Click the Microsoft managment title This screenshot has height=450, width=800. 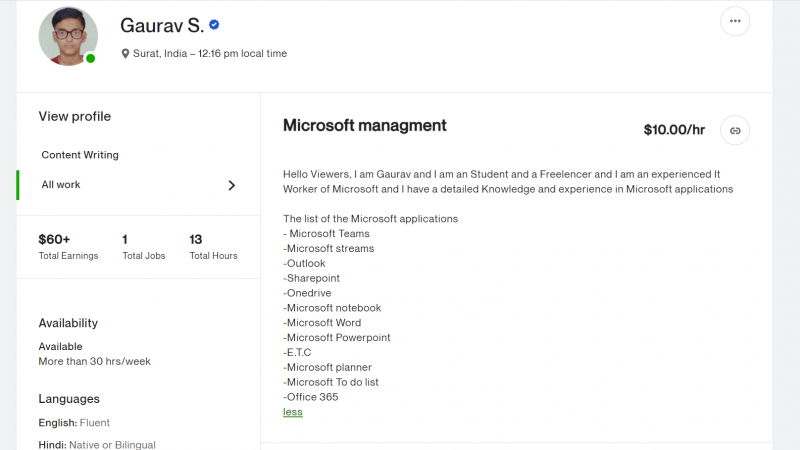[x=365, y=126]
